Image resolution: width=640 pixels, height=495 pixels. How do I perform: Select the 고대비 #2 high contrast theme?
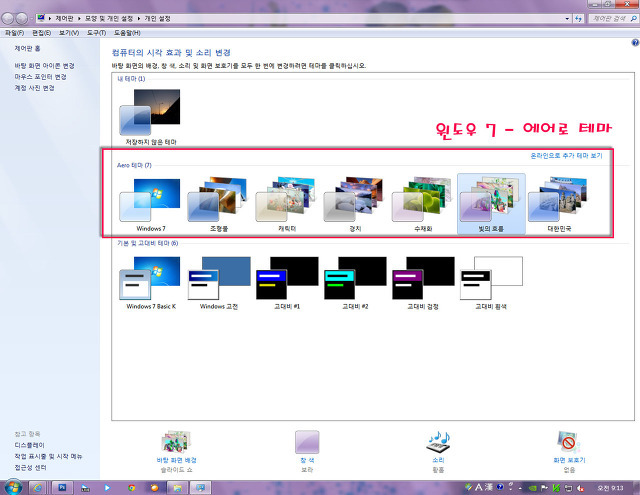[355, 283]
